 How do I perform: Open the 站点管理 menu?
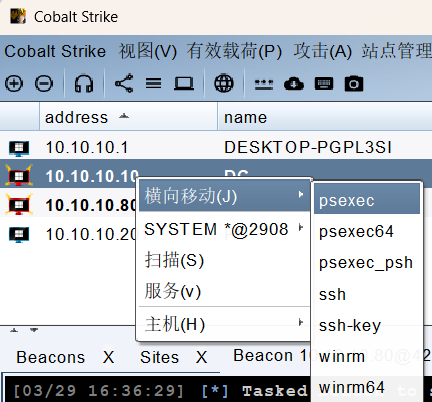[x=397, y=51]
